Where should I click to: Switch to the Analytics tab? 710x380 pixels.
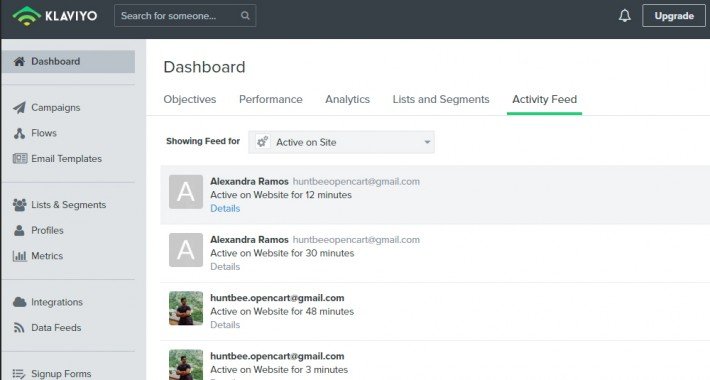347,99
